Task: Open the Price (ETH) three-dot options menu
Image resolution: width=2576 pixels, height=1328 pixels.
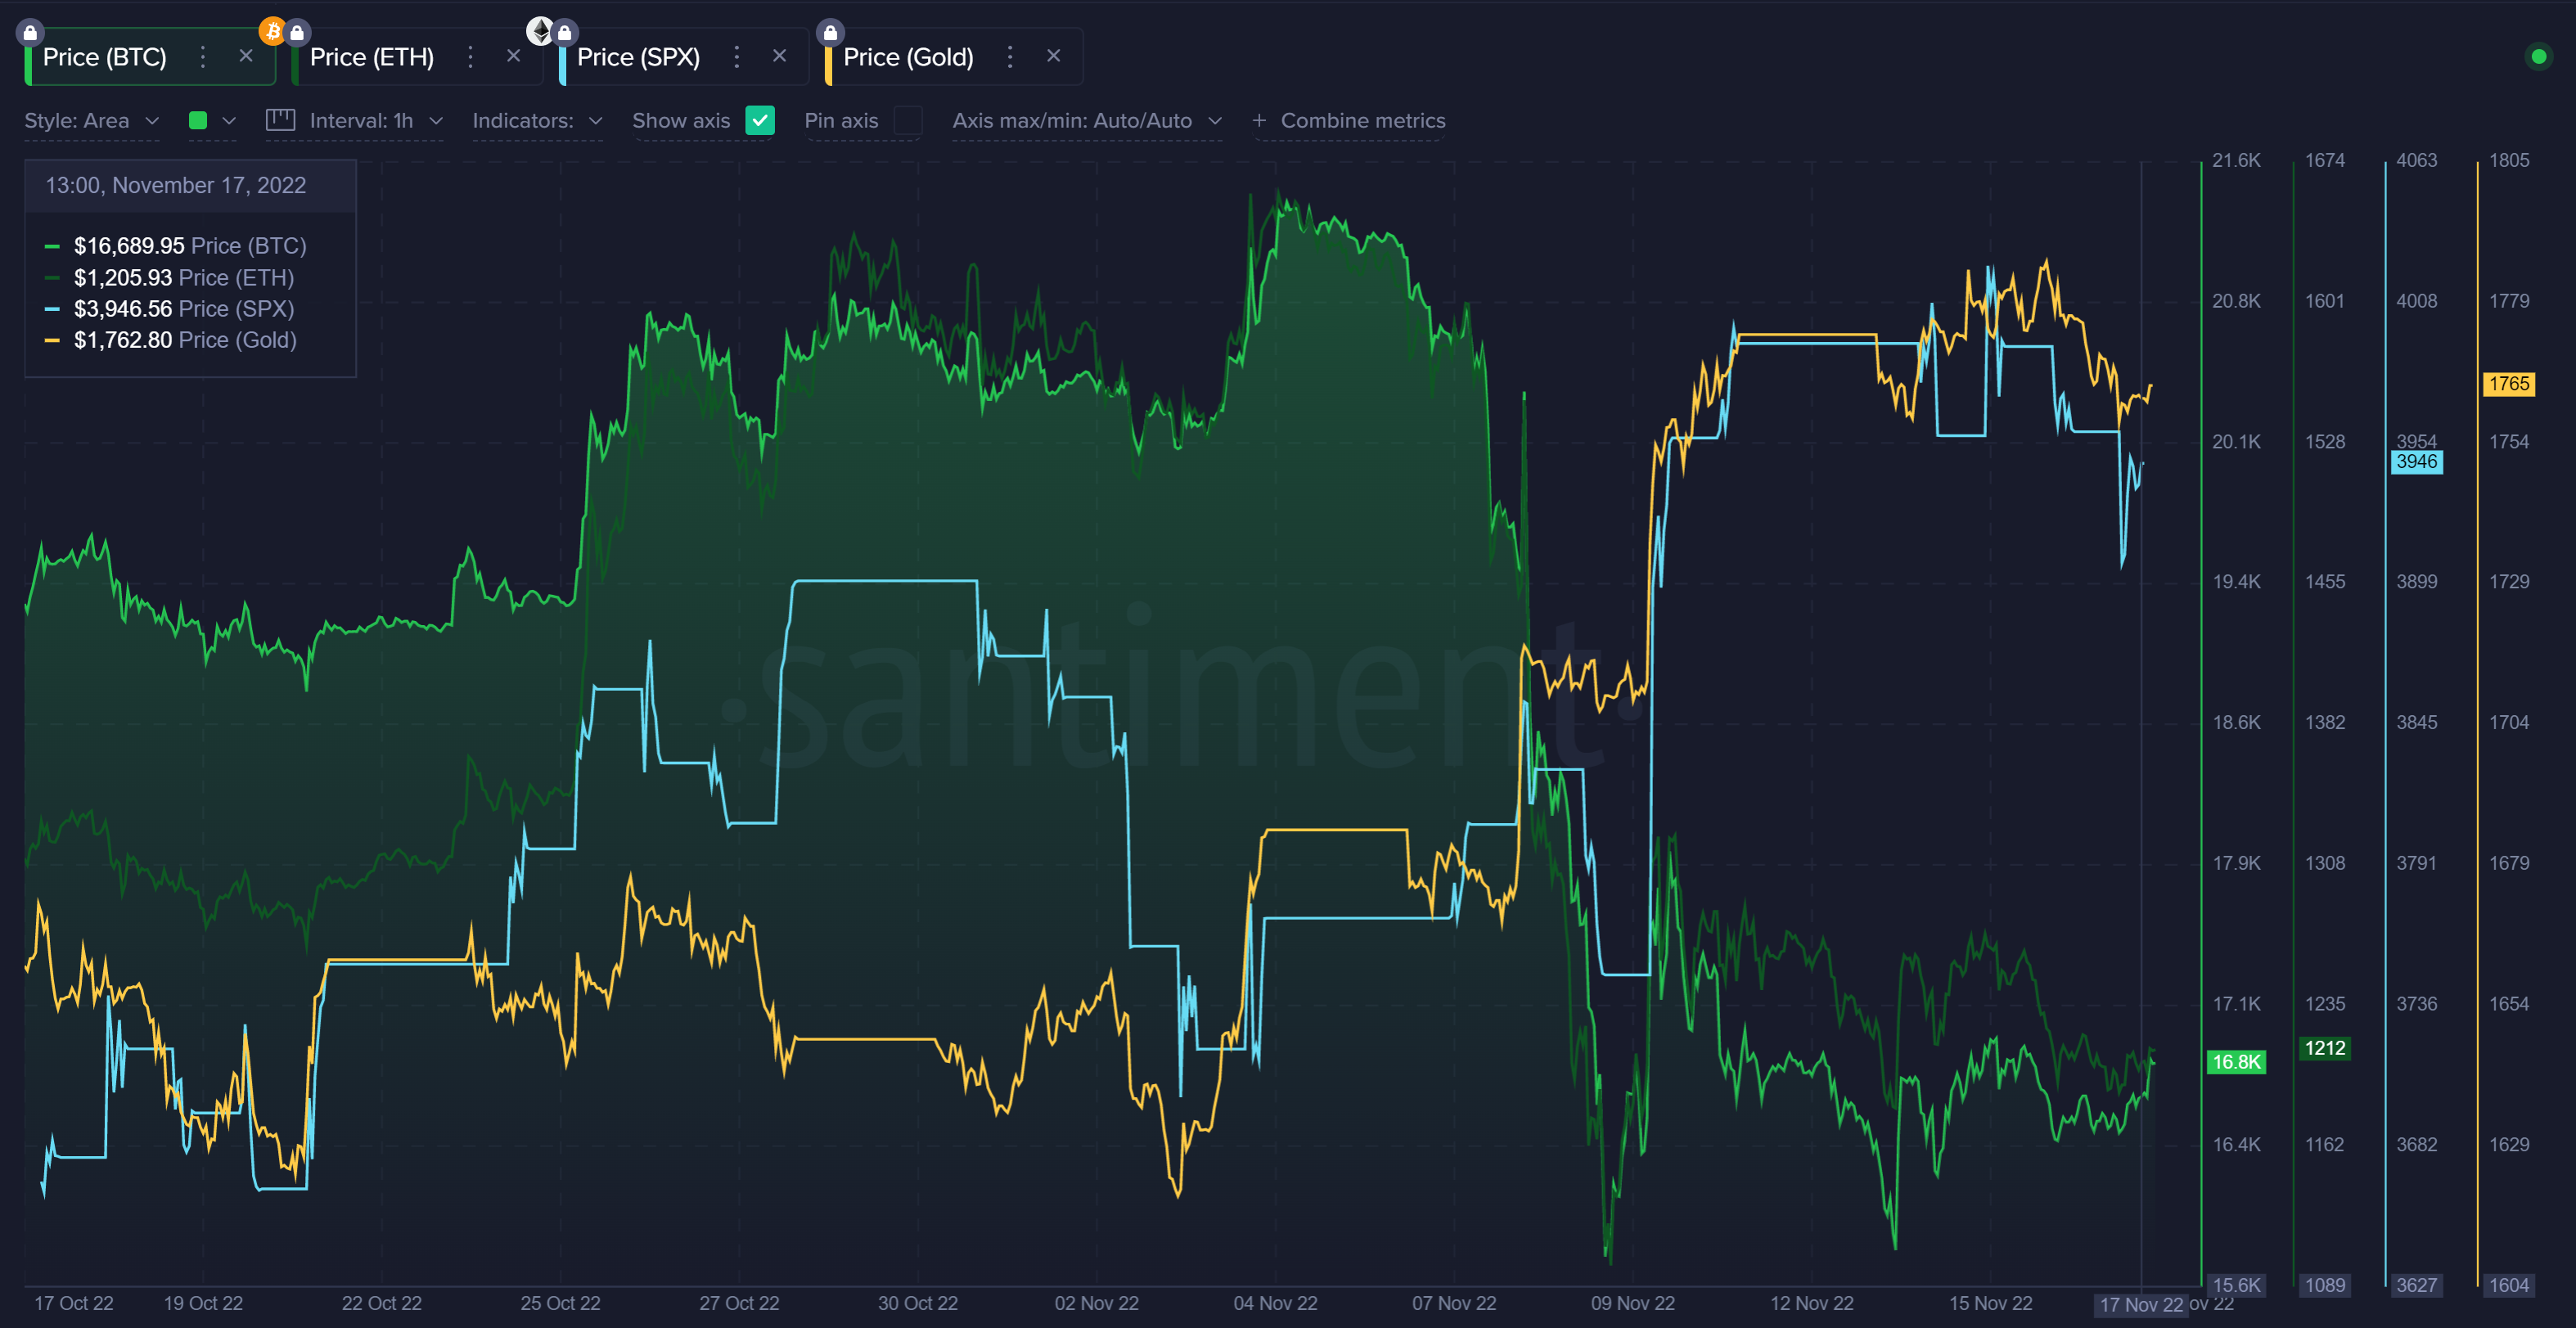Action: click(470, 57)
